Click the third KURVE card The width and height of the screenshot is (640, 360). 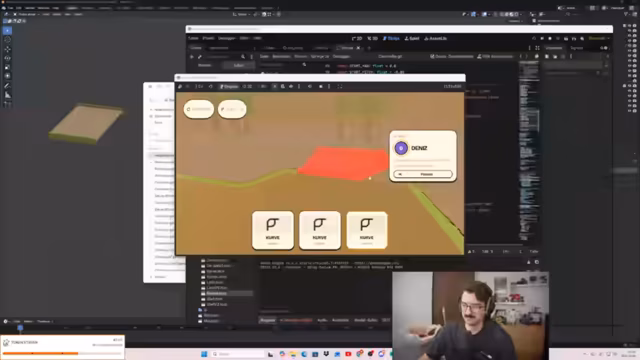click(x=367, y=230)
